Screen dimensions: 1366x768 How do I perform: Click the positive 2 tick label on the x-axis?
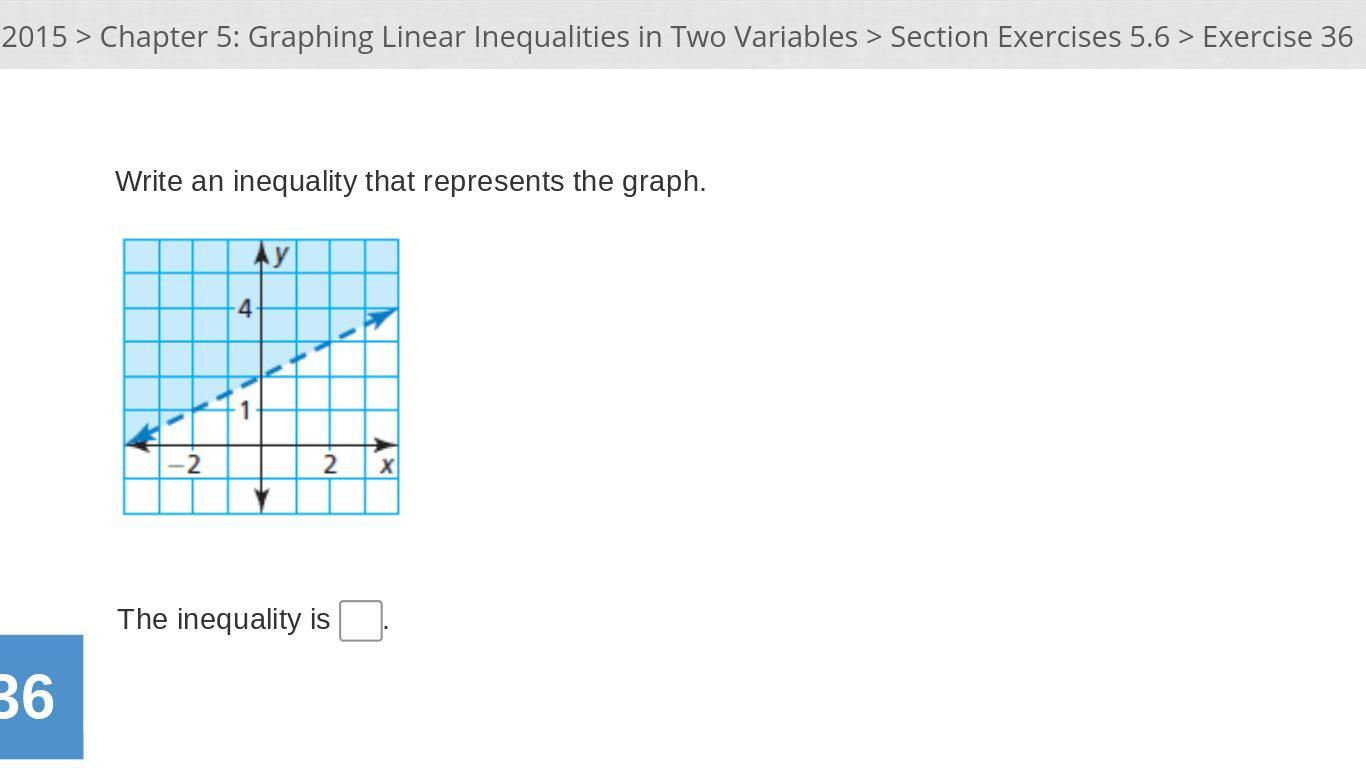tap(329, 465)
